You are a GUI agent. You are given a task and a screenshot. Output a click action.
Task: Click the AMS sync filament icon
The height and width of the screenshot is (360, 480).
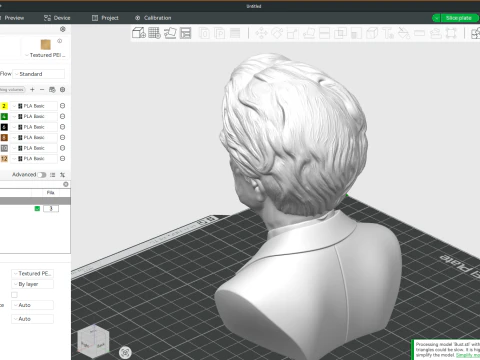coord(52,89)
